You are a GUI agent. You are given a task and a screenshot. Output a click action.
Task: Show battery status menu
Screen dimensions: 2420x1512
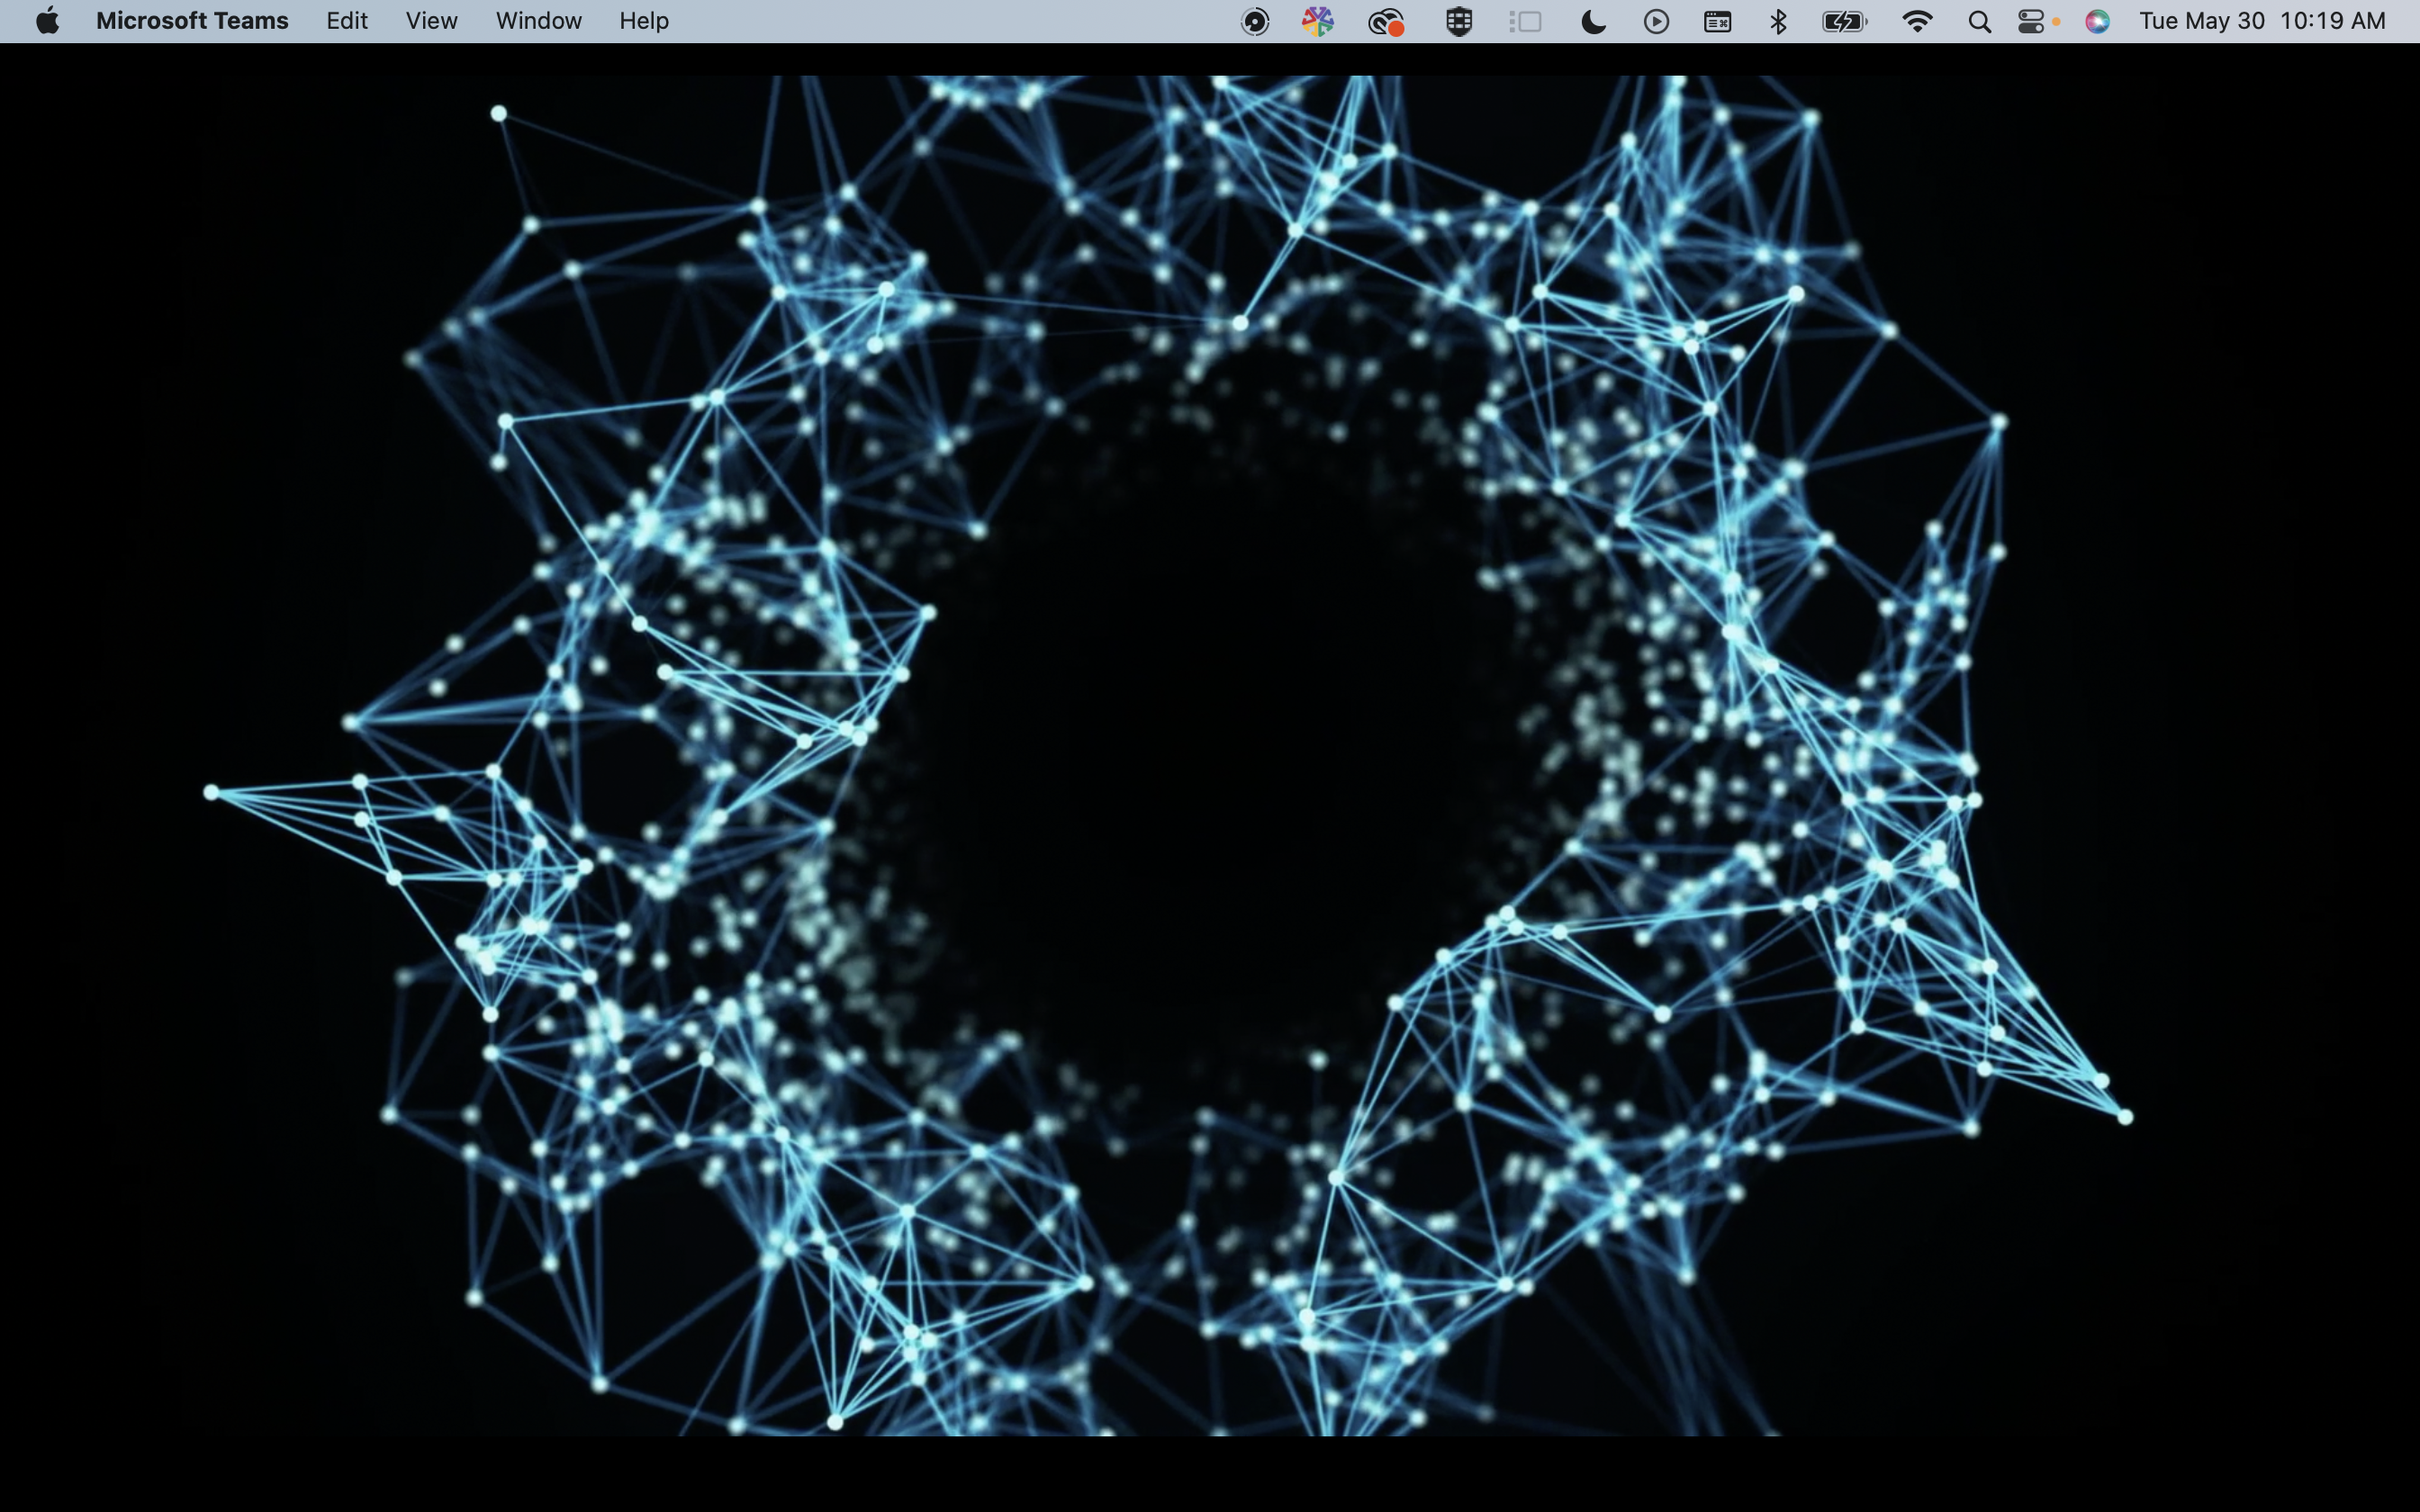1844,21
